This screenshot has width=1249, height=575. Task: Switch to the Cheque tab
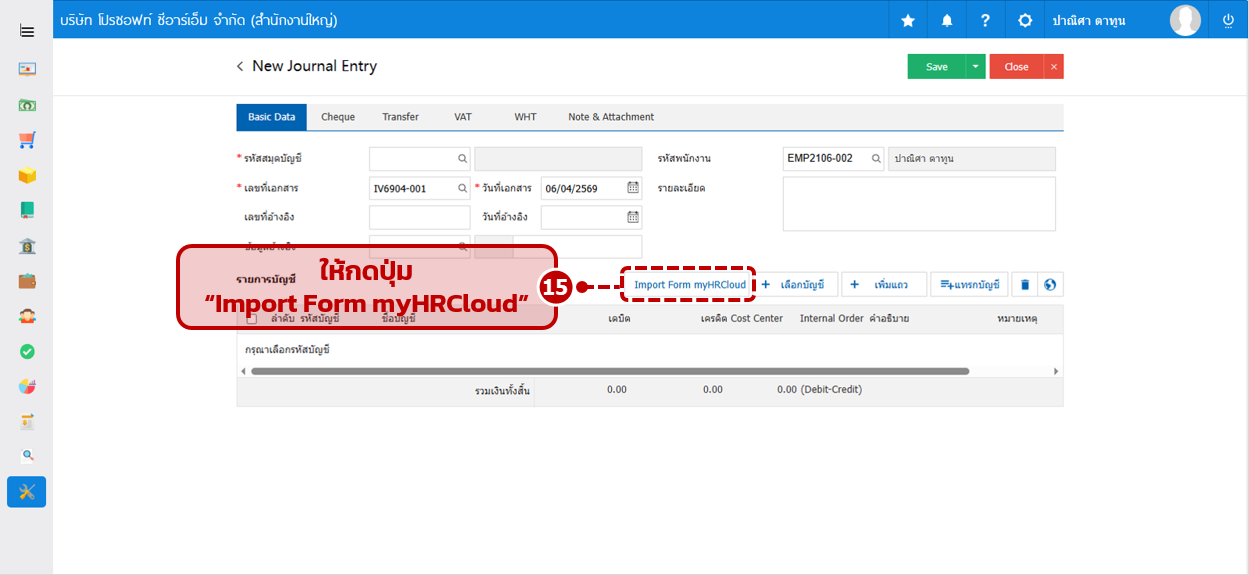click(338, 117)
